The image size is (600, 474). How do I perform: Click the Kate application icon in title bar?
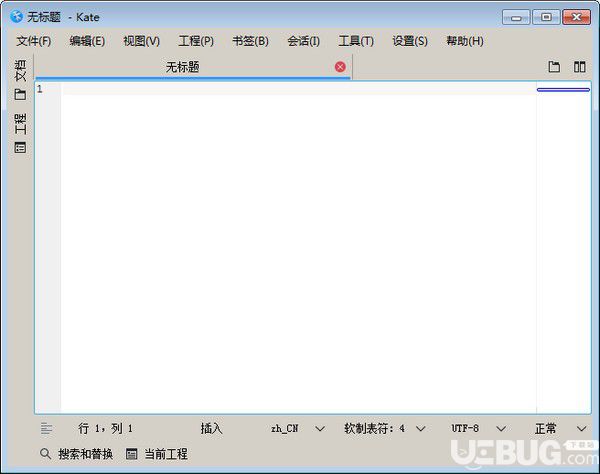[16, 16]
